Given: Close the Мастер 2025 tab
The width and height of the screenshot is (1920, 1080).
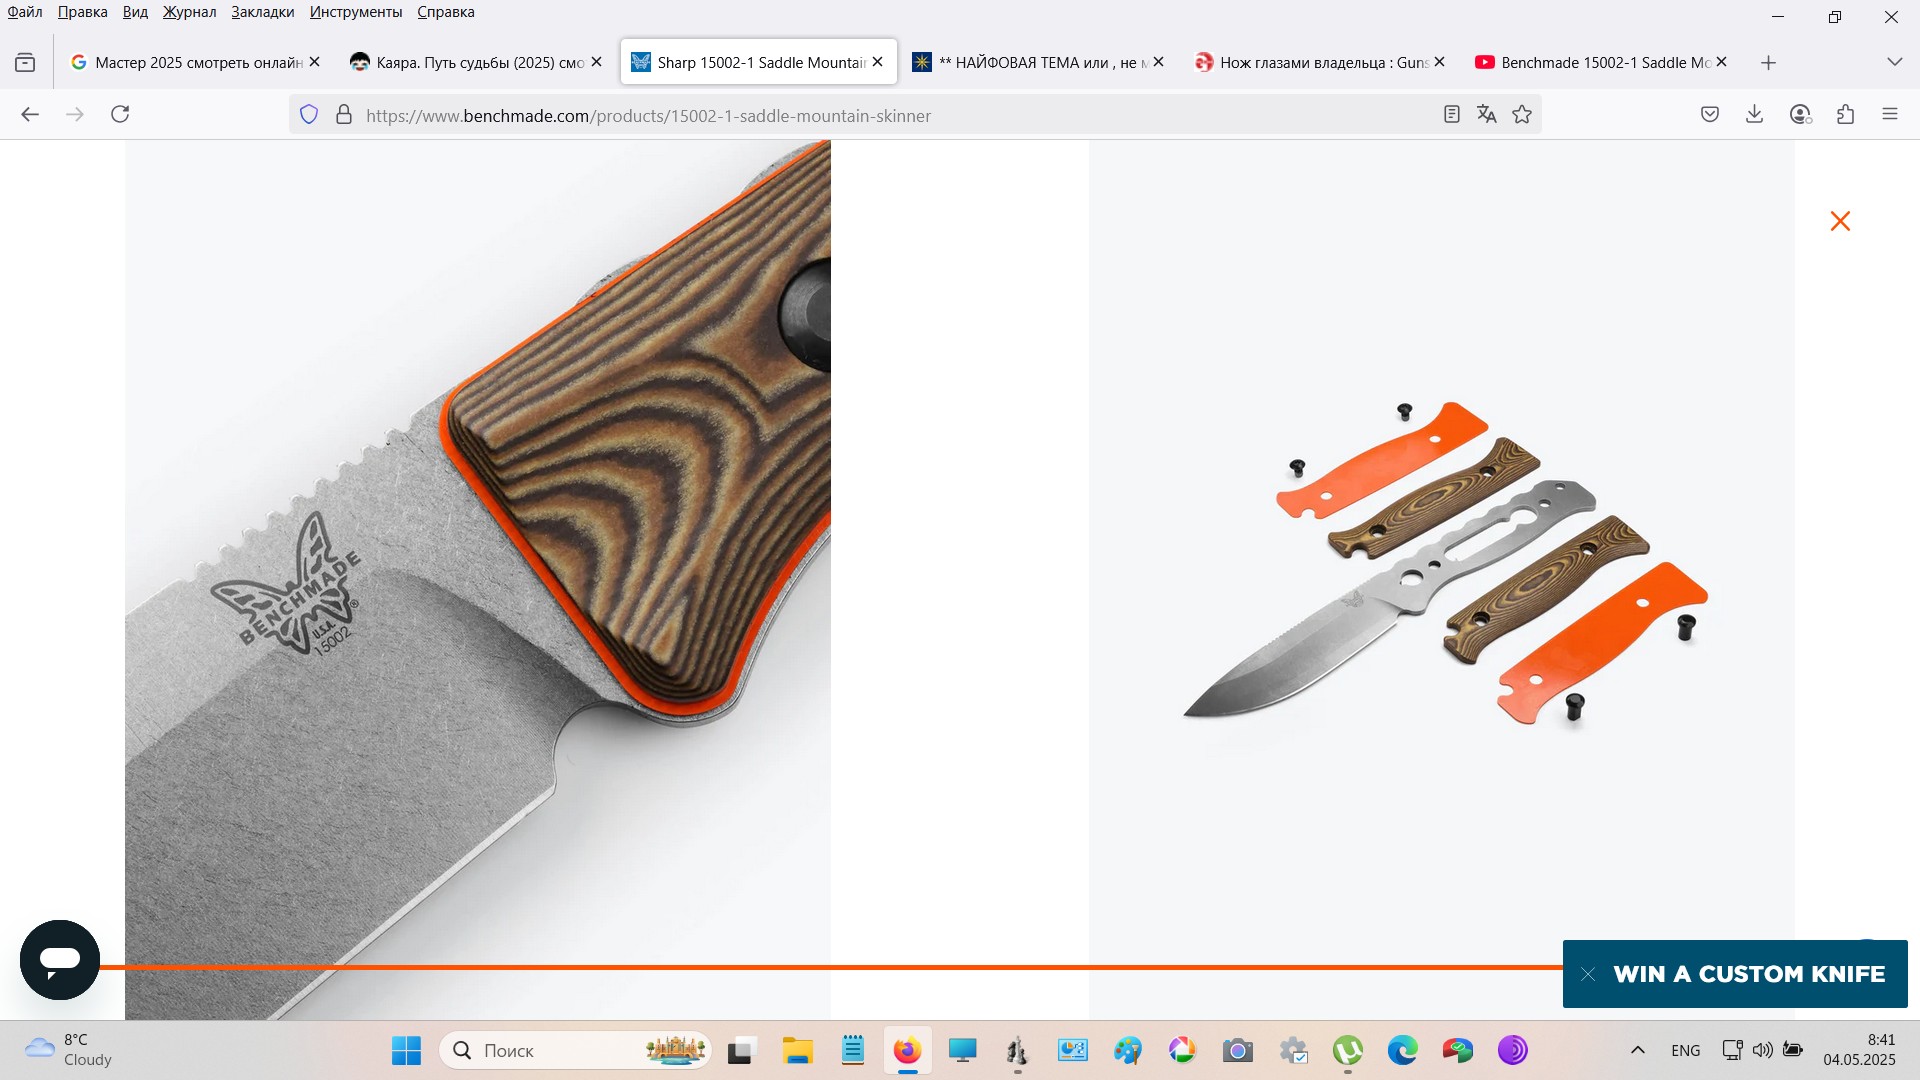Looking at the screenshot, I should tap(314, 62).
